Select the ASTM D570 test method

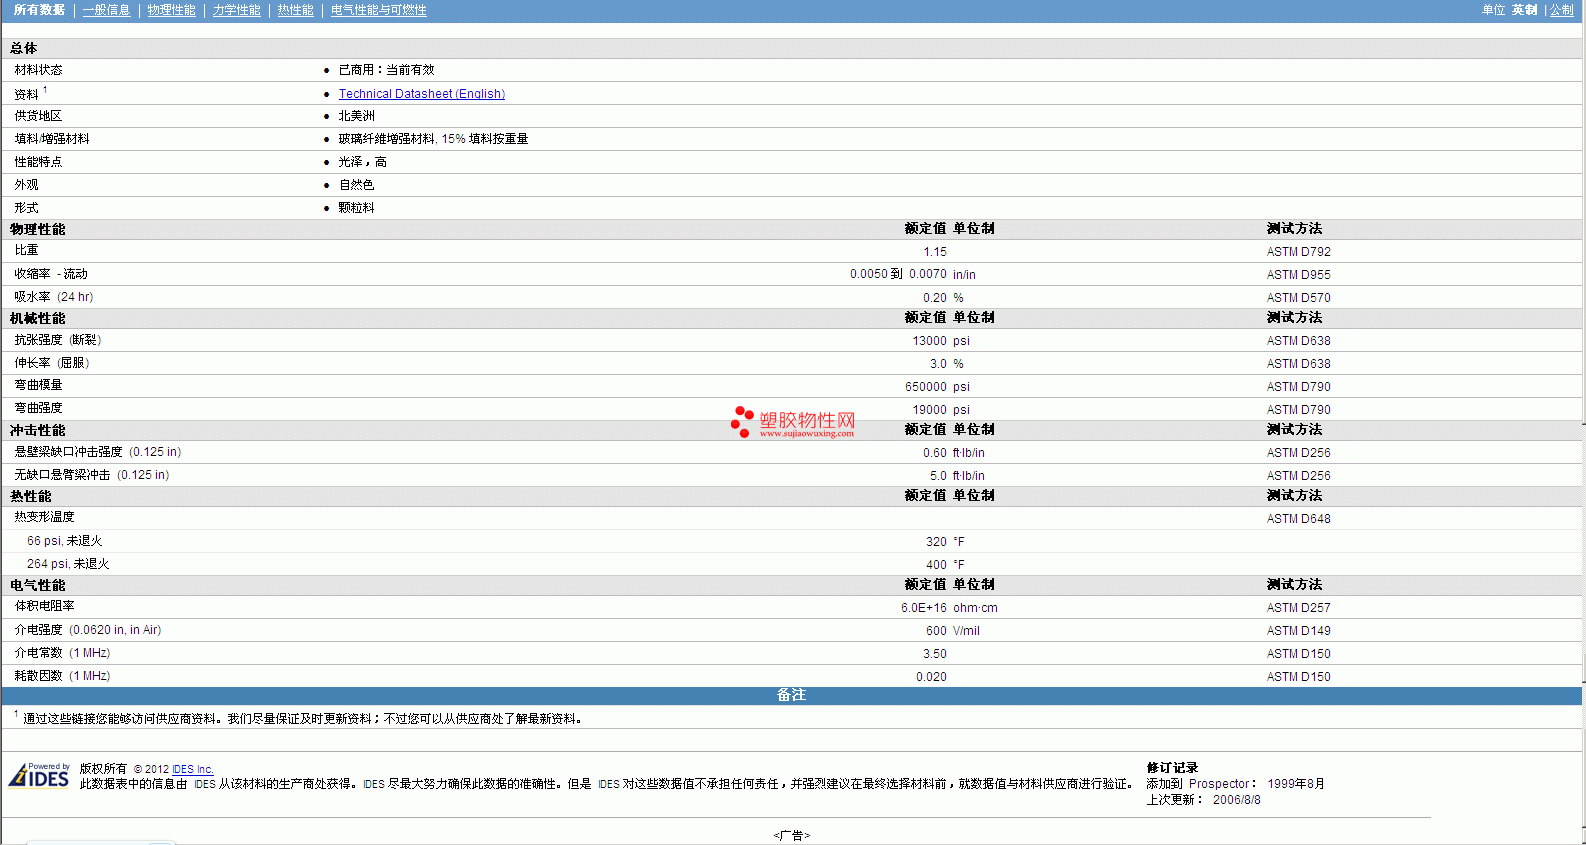tap(1298, 298)
